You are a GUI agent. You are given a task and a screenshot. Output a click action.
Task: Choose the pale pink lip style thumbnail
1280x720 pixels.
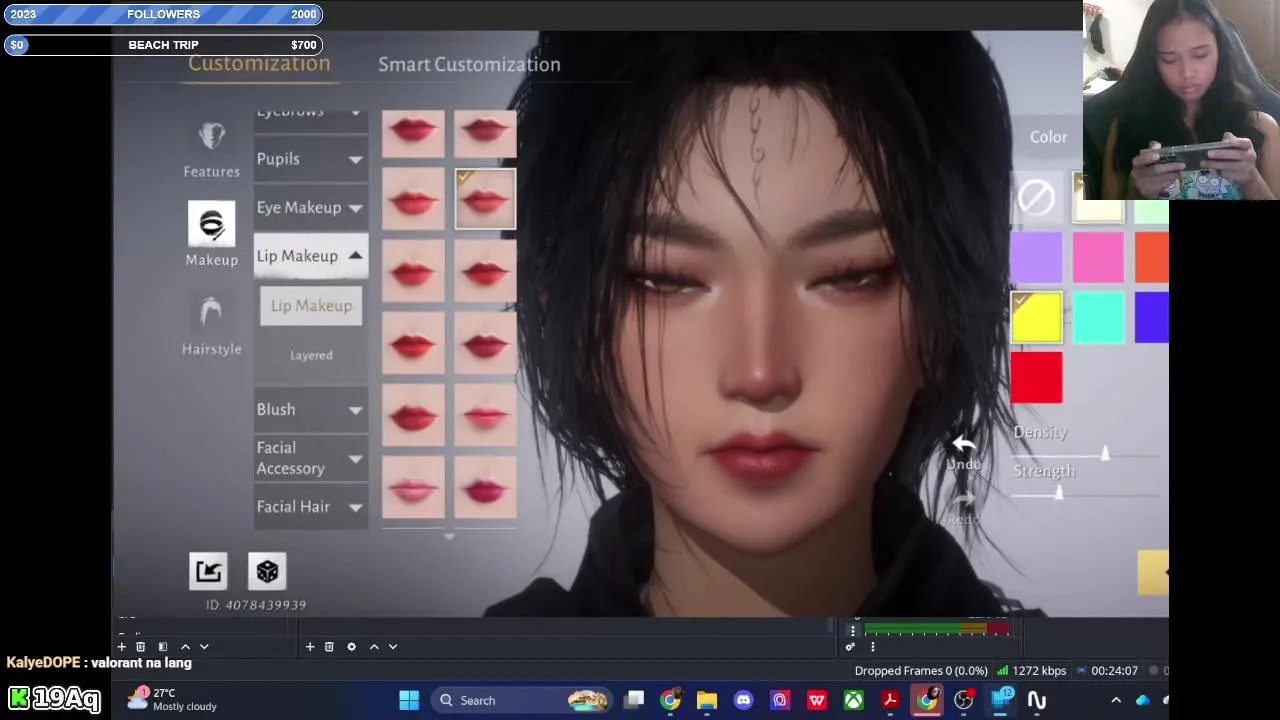pos(413,488)
